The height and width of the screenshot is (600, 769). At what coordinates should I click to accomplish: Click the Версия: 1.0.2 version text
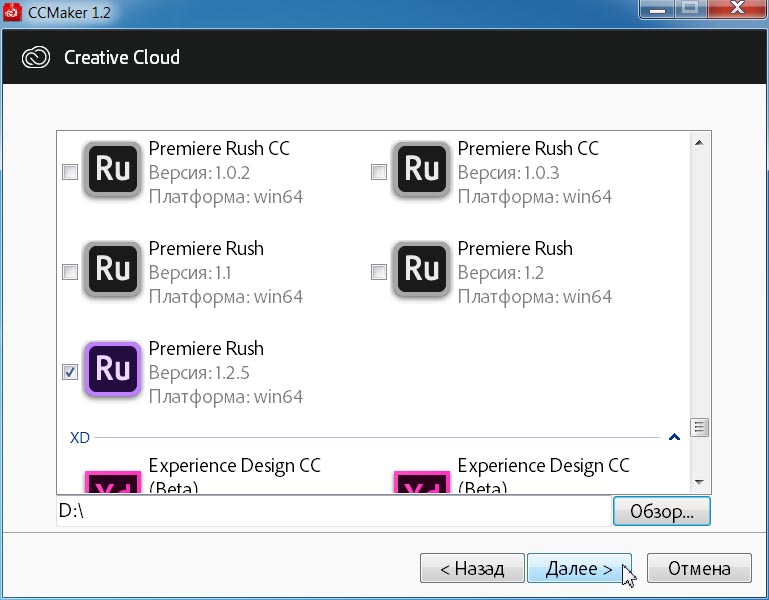click(x=199, y=173)
